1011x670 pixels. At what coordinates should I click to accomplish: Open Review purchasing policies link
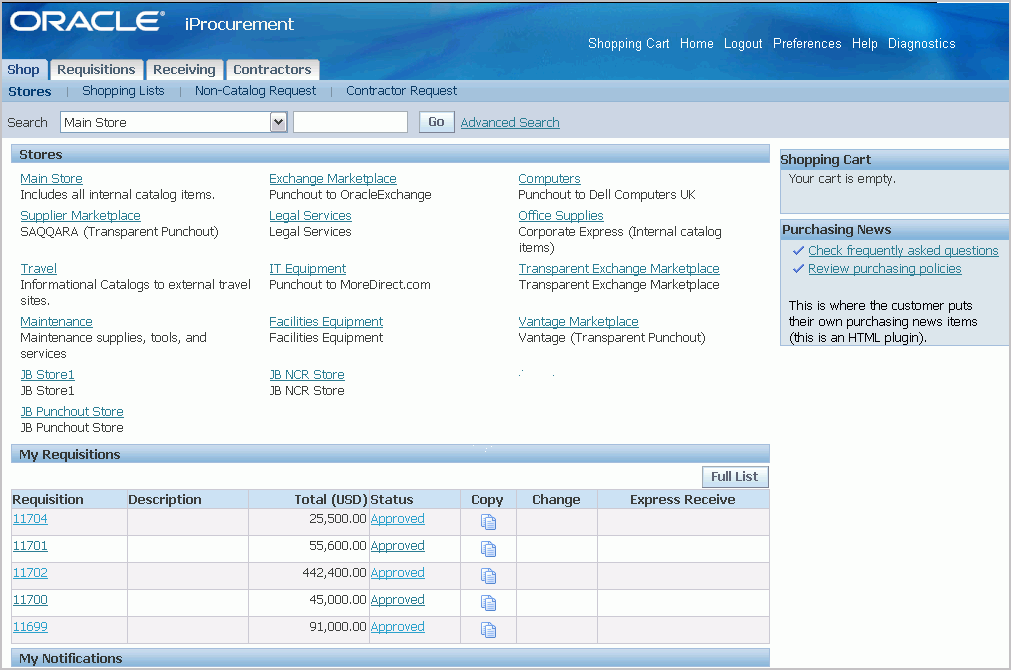click(x=885, y=269)
